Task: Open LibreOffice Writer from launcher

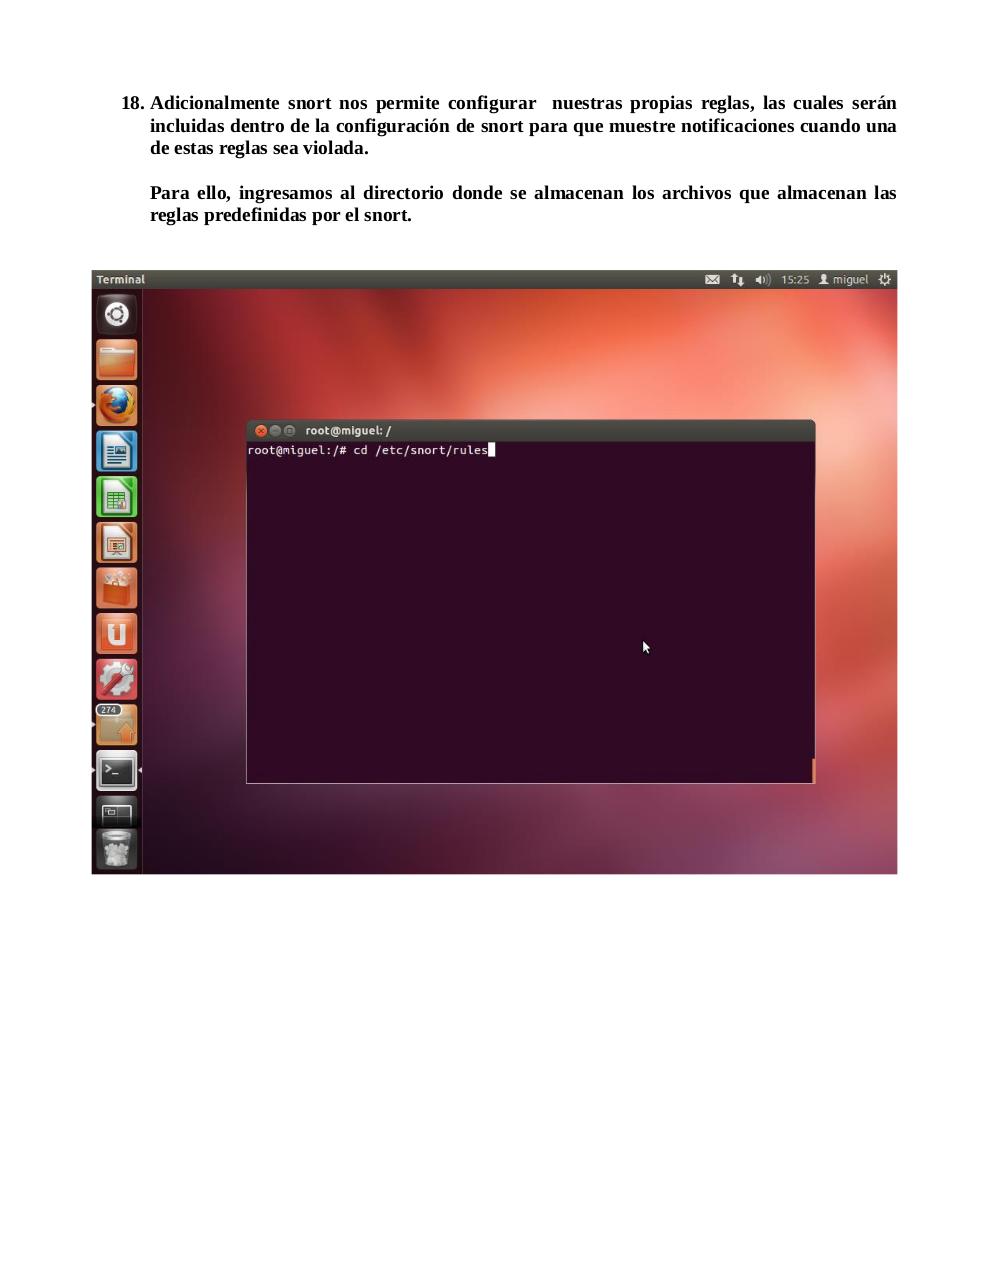Action: (116, 451)
